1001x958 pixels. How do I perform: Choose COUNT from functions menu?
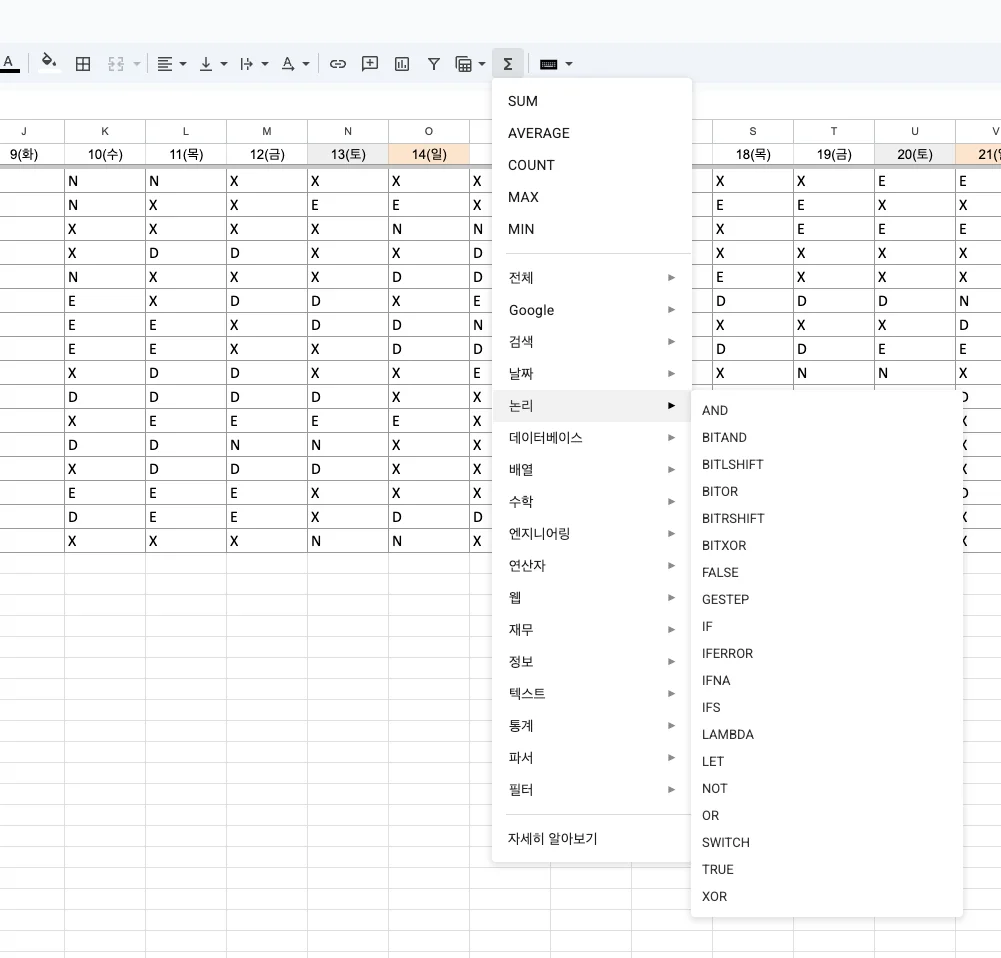click(x=592, y=165)
